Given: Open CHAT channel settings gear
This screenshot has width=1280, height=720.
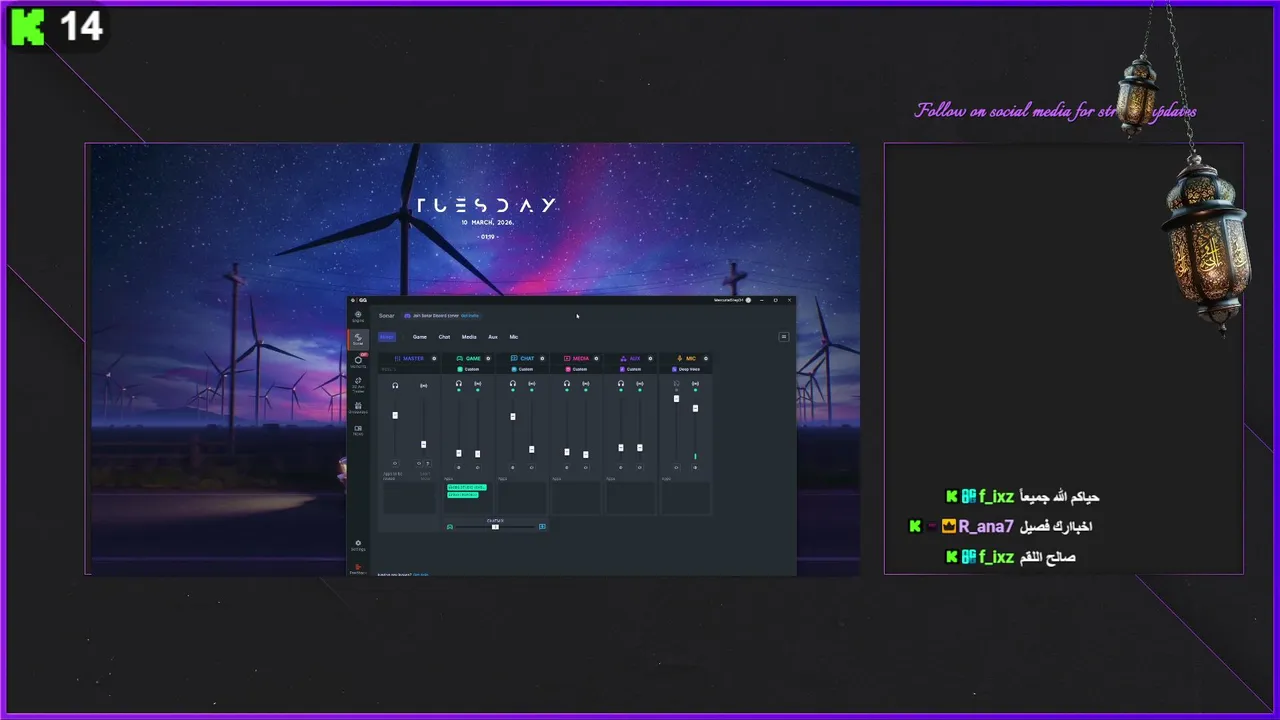Looking at the screenshot, I should pyautogui.click(x=542, y=358).
